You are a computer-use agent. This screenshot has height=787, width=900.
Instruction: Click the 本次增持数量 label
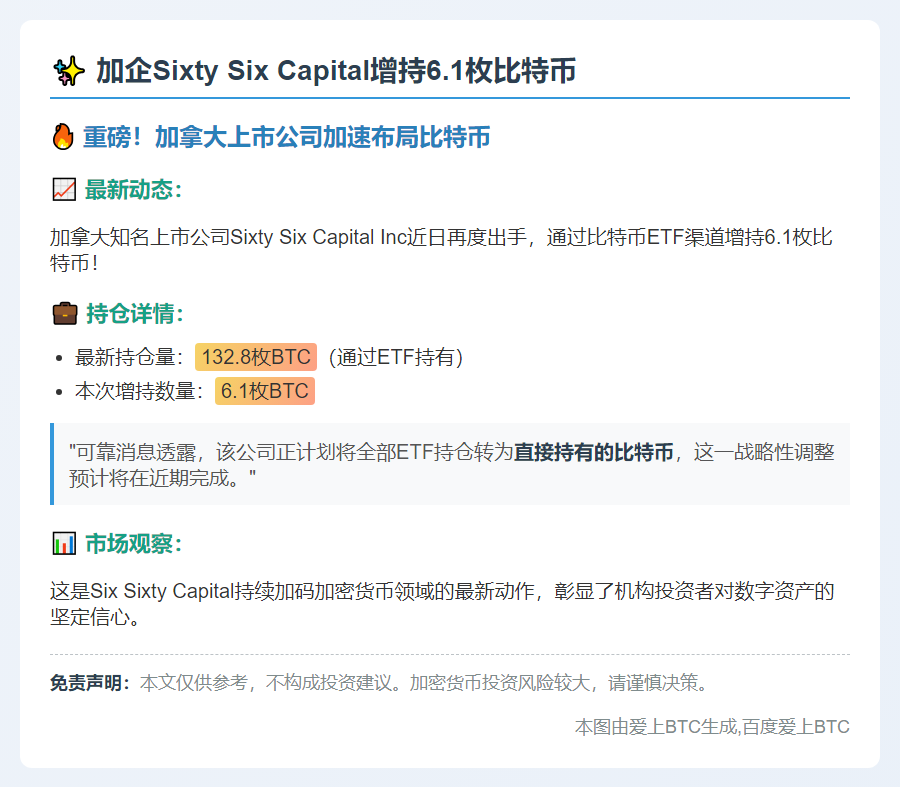[139, 391]
